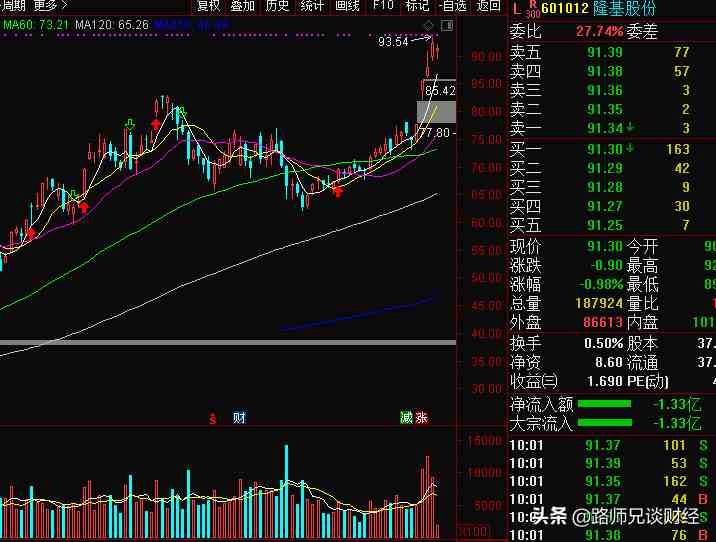Click the green down arrow near the 75 level peak

click(130, 124)
